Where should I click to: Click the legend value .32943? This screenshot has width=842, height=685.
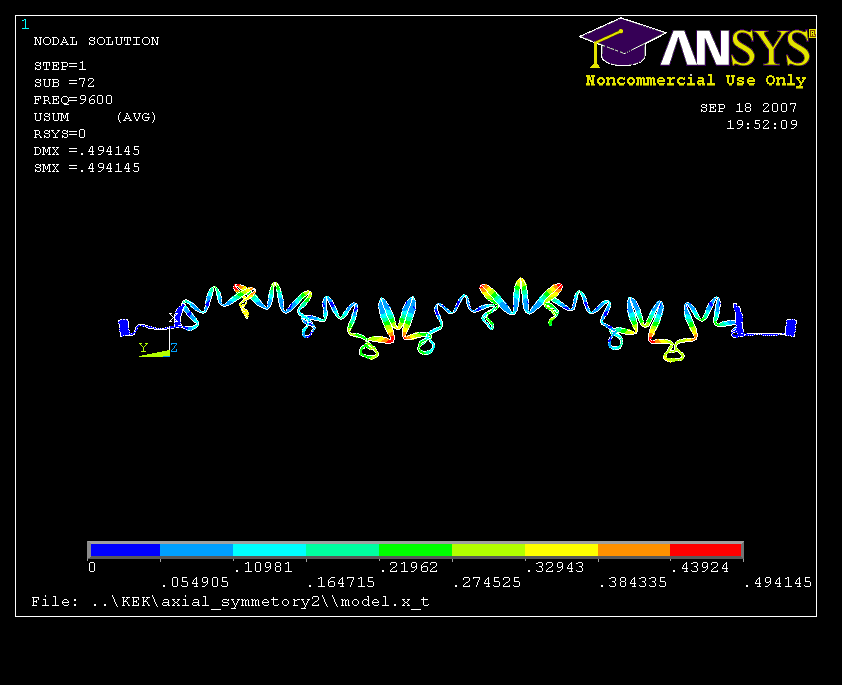[x=555, y=567]
